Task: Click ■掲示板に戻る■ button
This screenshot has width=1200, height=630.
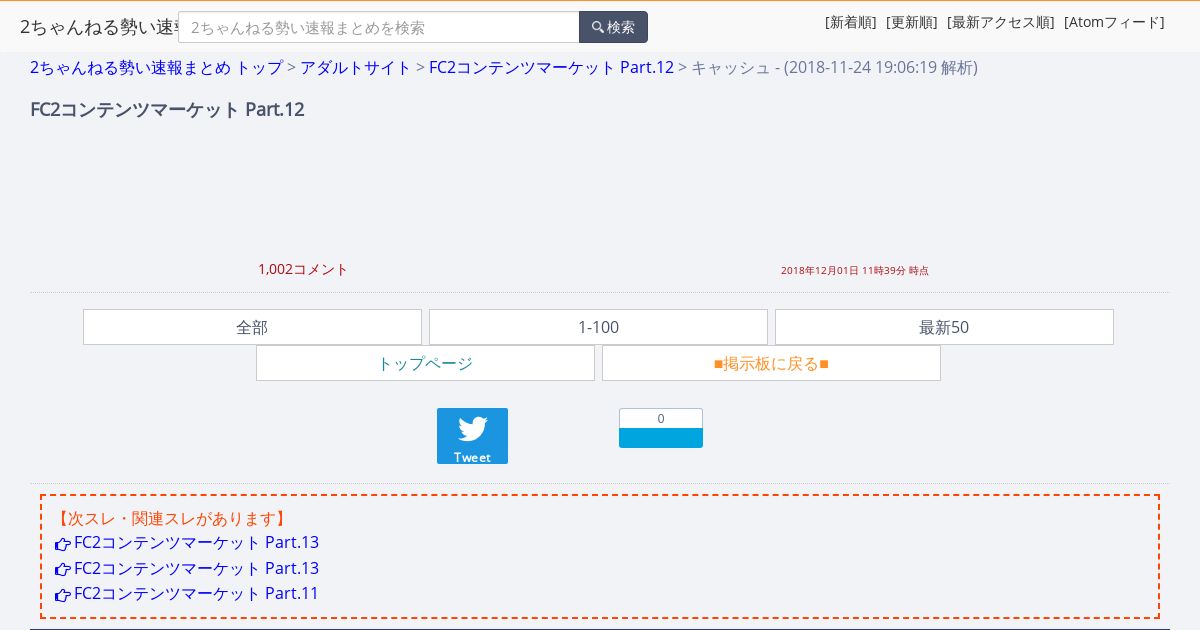Action: pyautogui.click(x=771, y=363)
